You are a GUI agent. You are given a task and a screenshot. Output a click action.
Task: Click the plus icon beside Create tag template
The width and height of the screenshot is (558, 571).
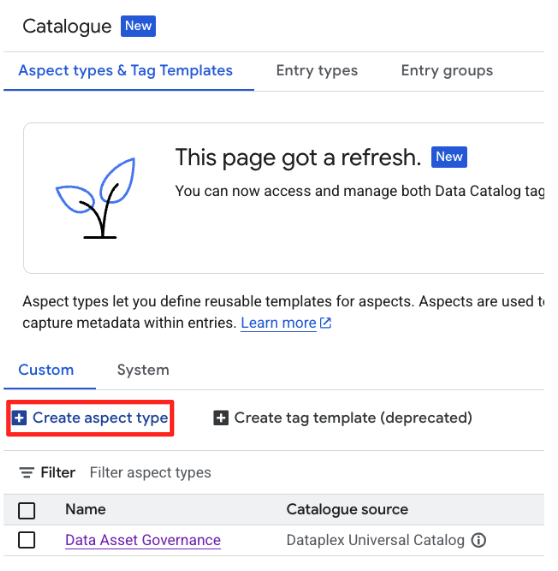(221, 418)
